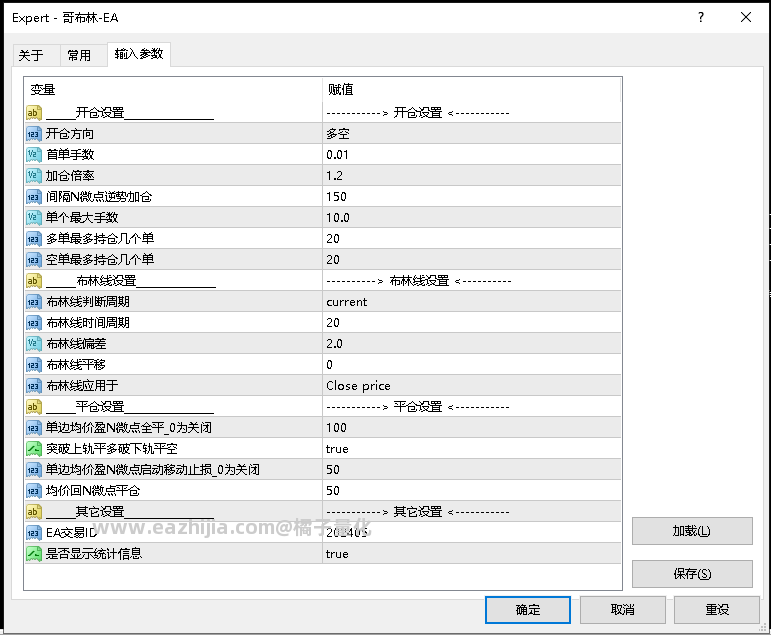Click the integer icon beside 开仓方向
Image resolution: width=771 pixels, height=636 pixels.
(33, 134)
